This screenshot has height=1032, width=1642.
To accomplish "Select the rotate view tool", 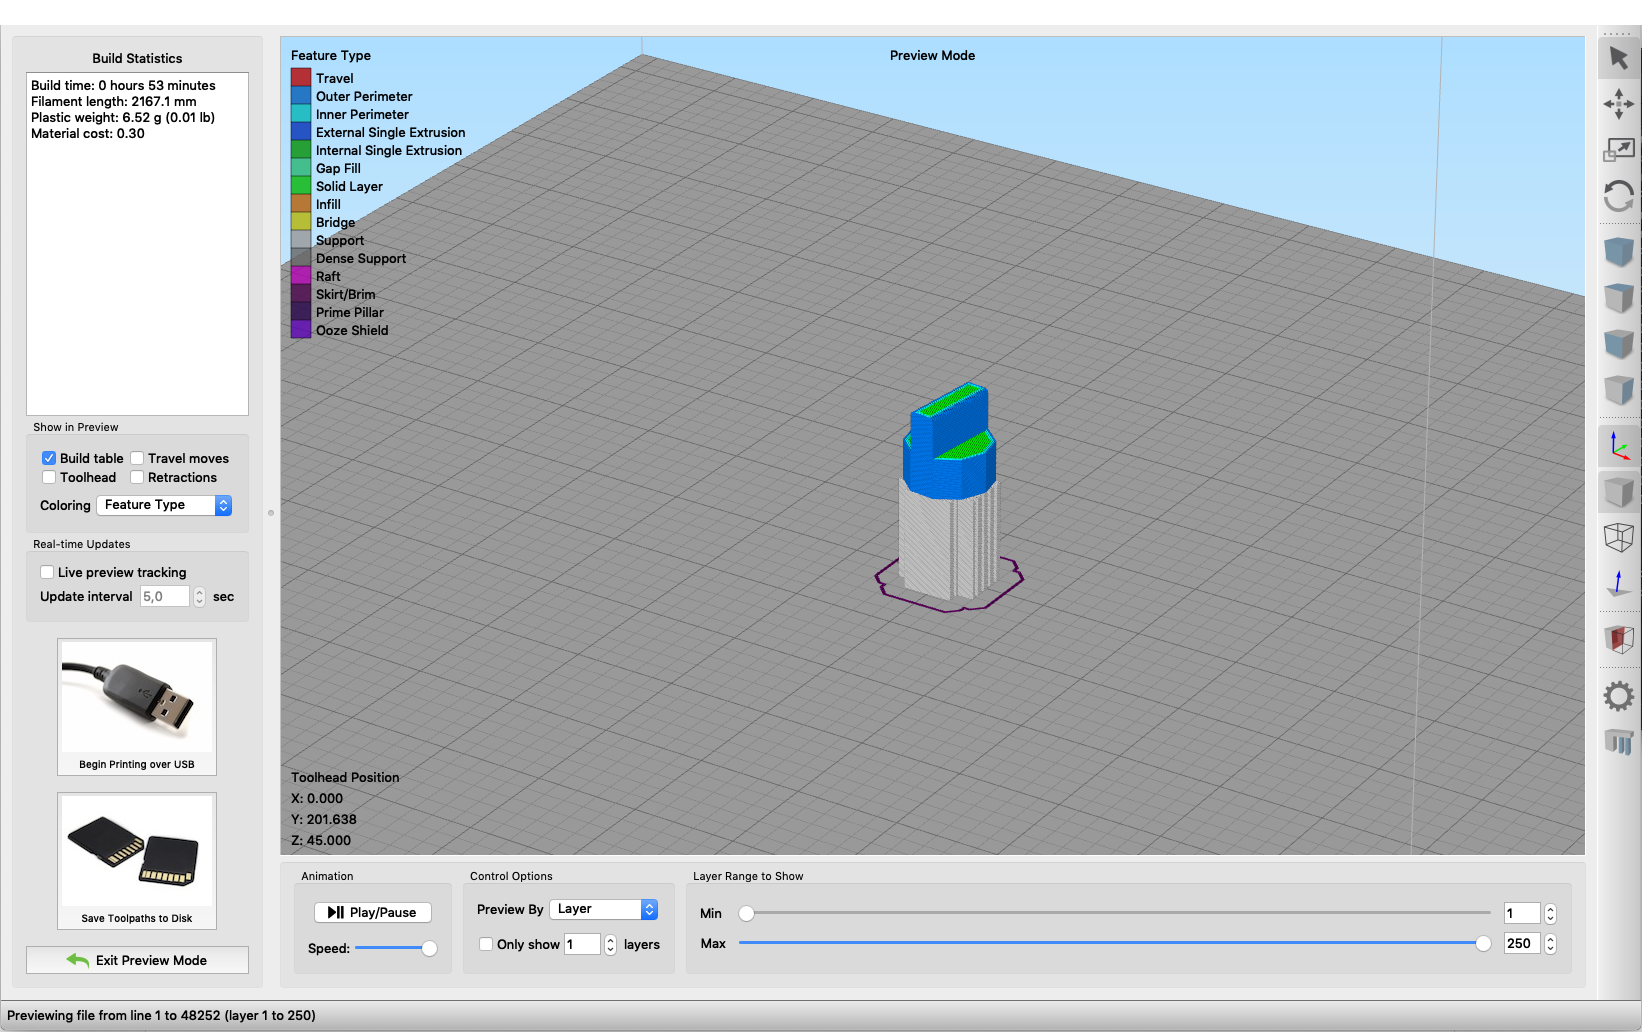I will tap(1618, 196).
